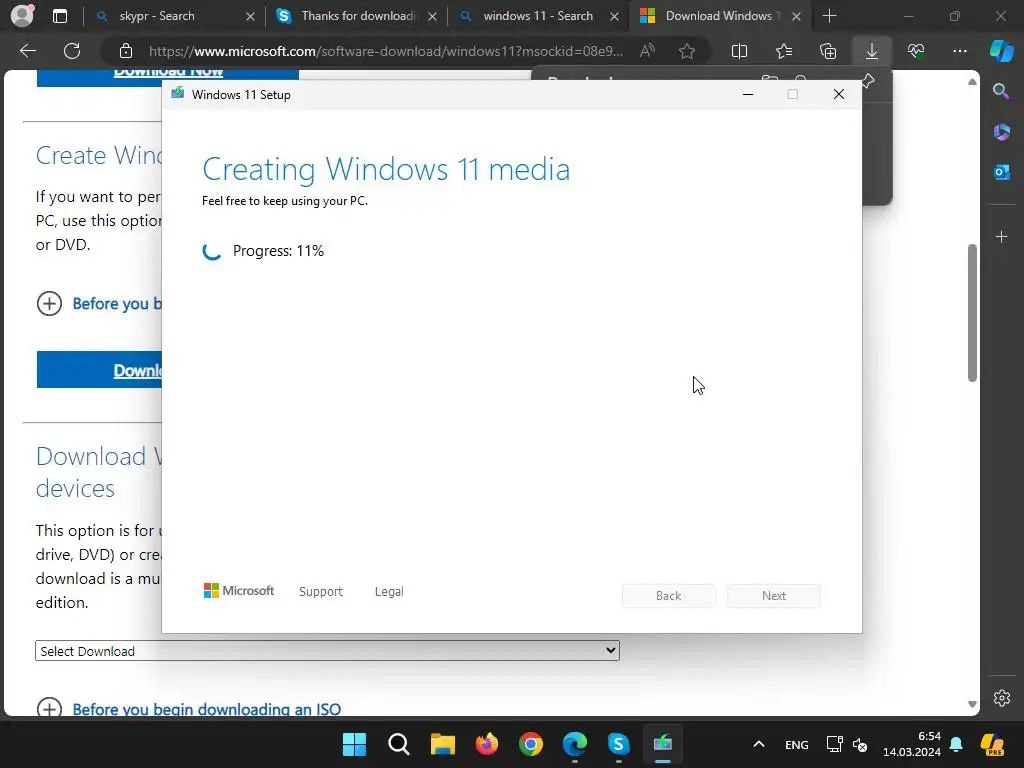Click the Back button in Setup
This screenshot has height=768, width=1024.
coord(669,596)
